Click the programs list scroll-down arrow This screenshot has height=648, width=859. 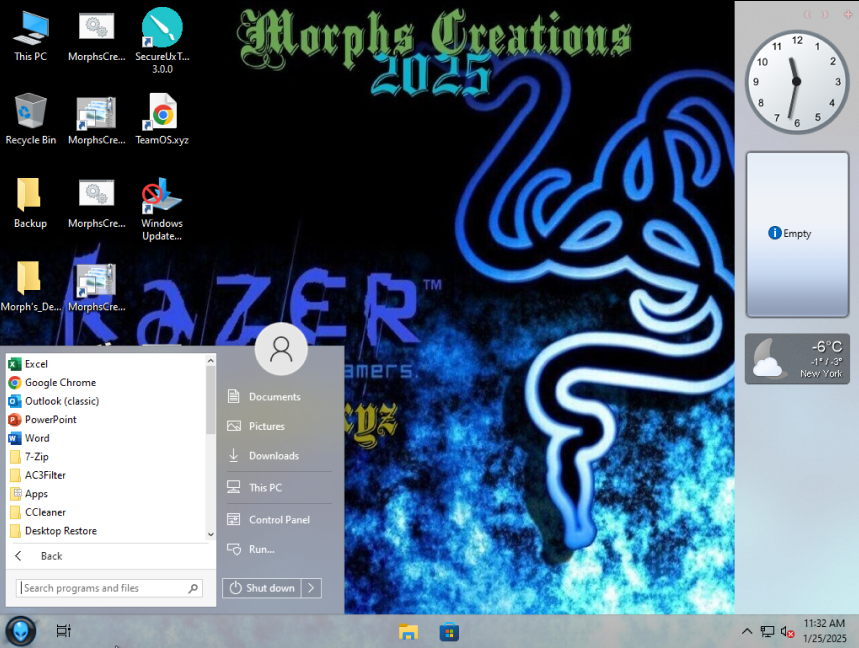click(211, 534)
